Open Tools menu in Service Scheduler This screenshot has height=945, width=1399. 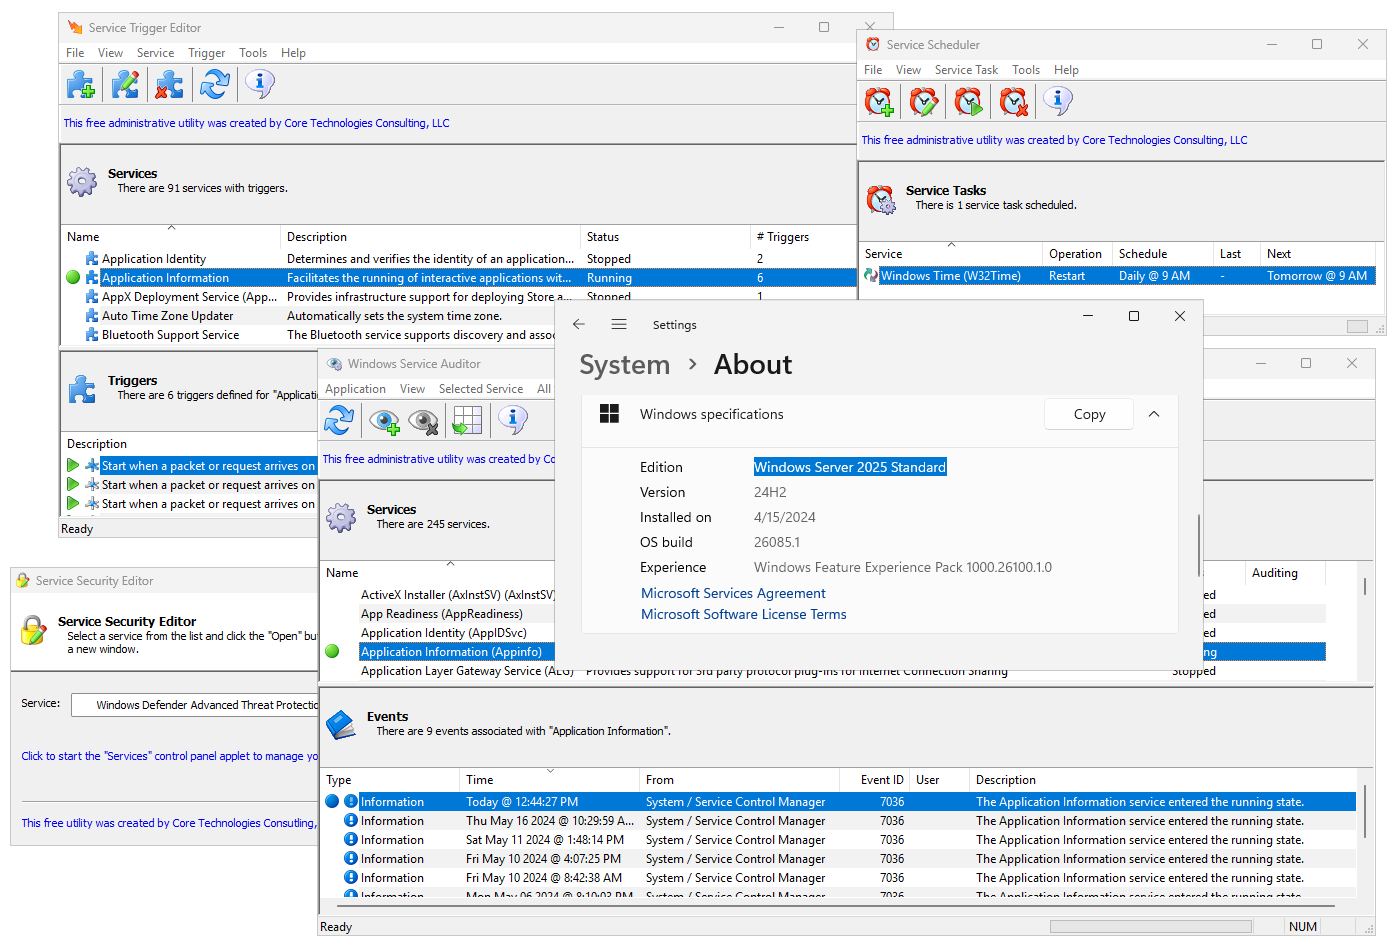tap(1026, 70)
